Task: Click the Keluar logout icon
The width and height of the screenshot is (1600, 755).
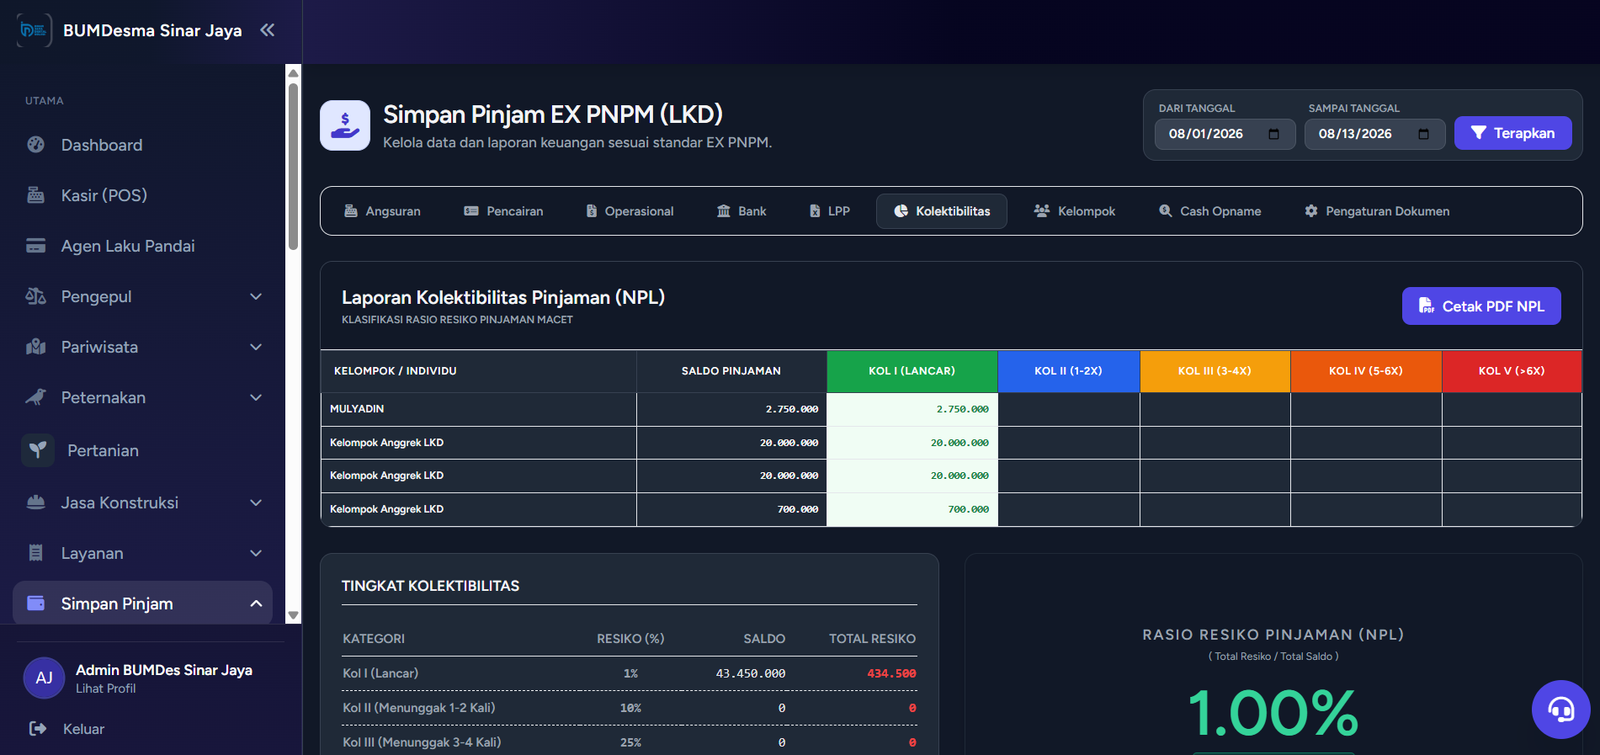Action: (38, 729)
